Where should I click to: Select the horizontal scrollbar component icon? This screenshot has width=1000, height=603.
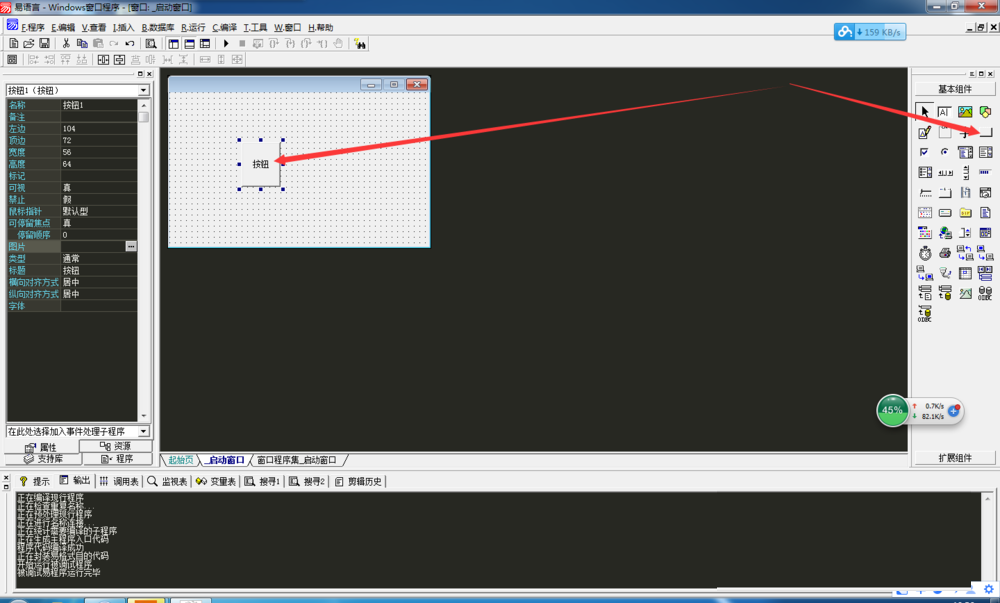pyautogui.click(x=945, y=172)
